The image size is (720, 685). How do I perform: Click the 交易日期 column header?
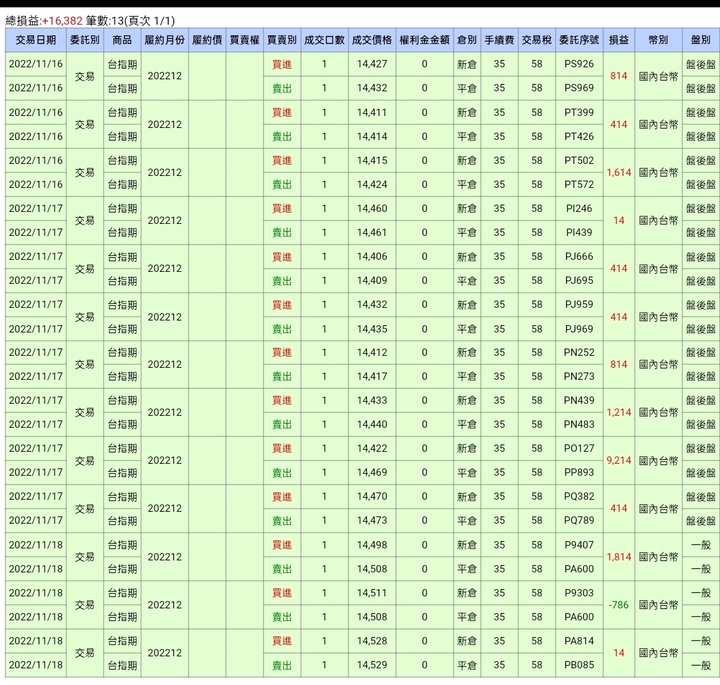click(x=36, y=40)
